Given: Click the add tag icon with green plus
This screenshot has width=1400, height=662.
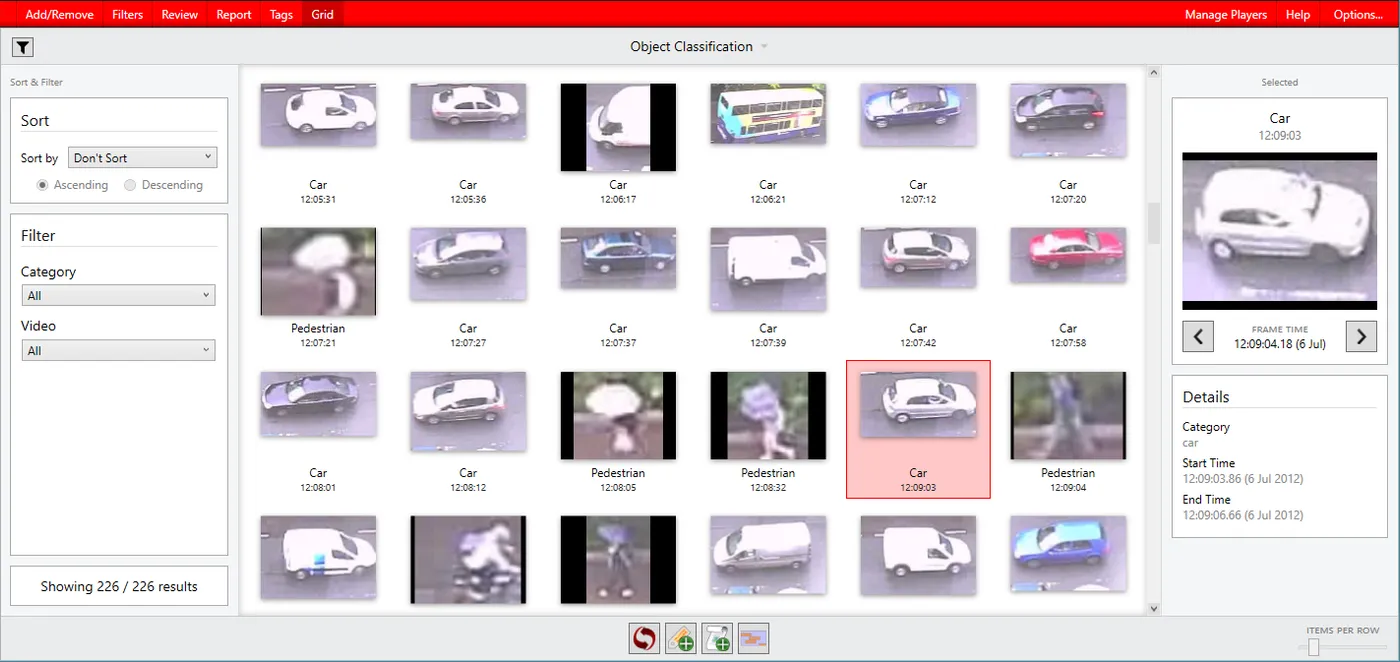Looking at the screenshot, I should (x=681, y=637).
